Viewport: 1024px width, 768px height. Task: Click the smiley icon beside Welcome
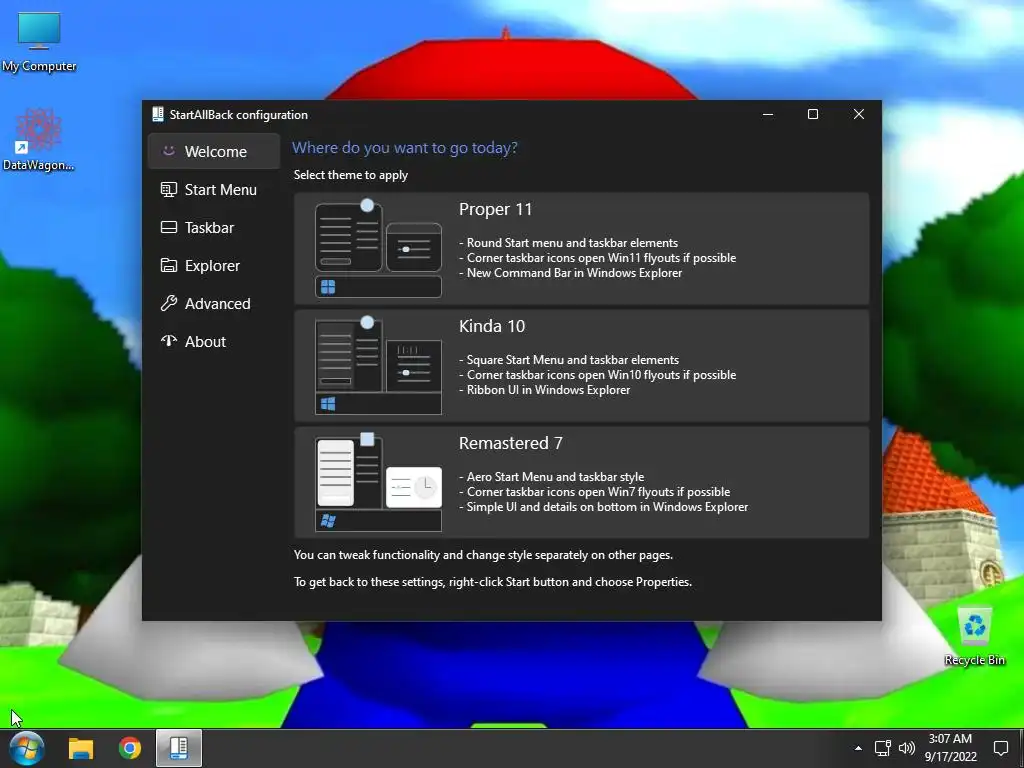click(168, 151)
